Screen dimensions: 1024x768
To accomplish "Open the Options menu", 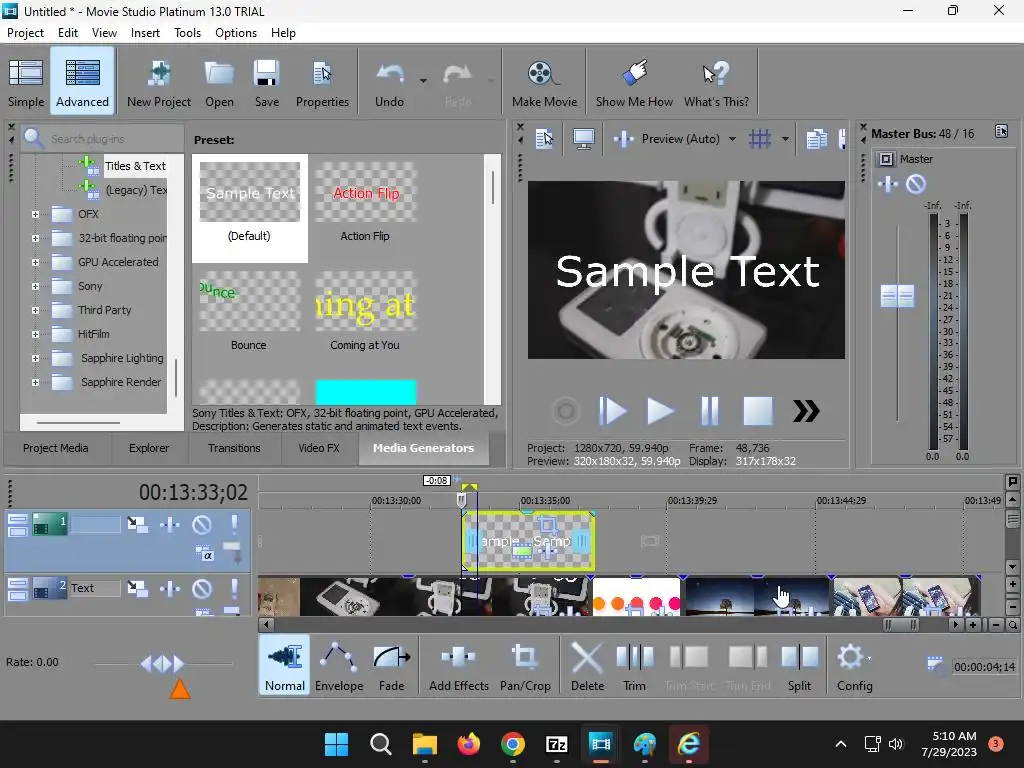I will pos(236,33).
